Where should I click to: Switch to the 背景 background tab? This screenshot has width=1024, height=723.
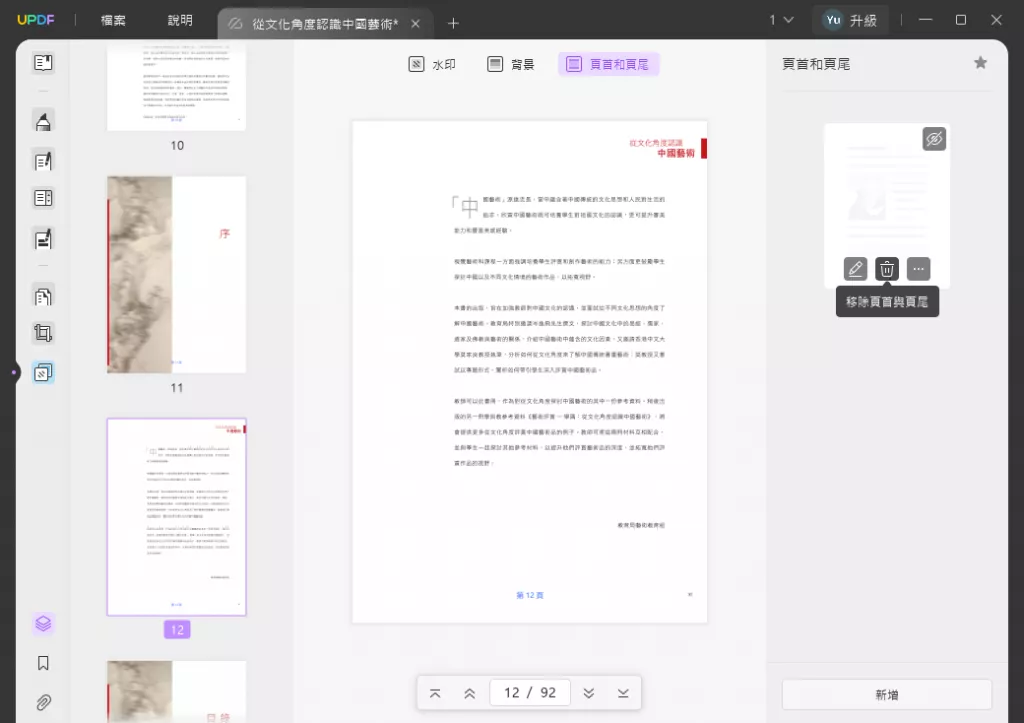click(x=511, y=64)
